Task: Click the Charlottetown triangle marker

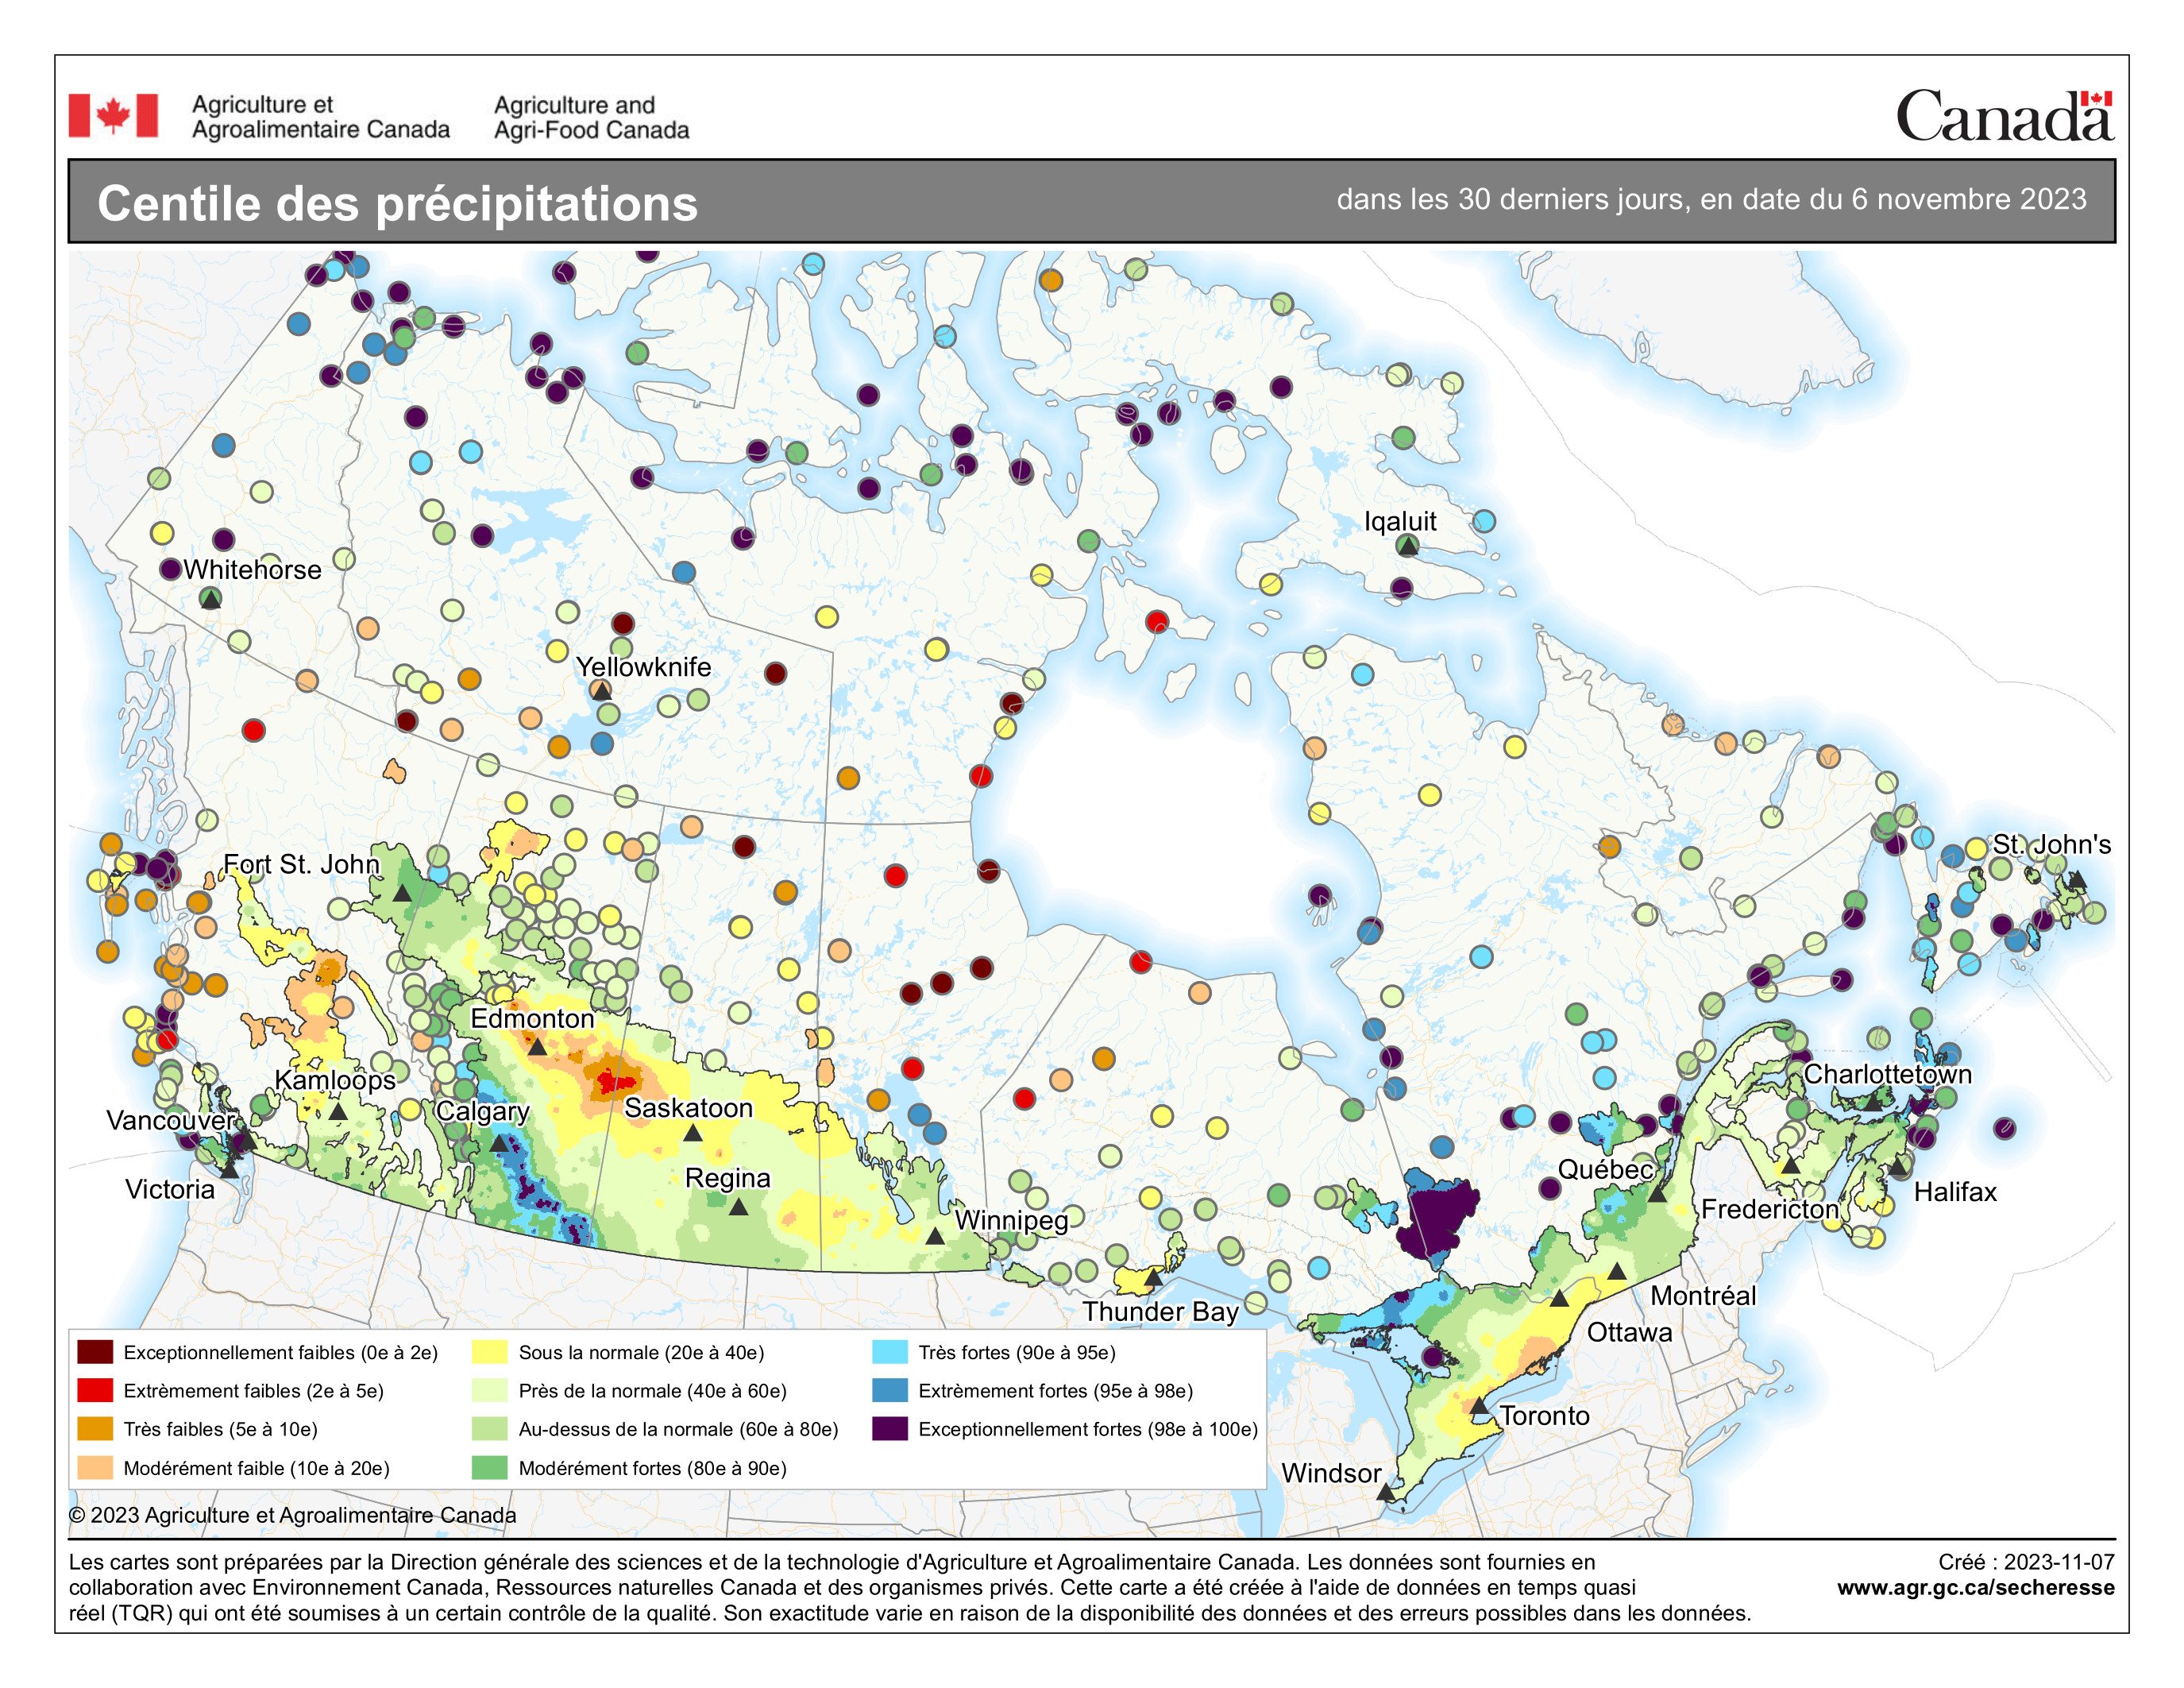Action: [1872, 1102]
